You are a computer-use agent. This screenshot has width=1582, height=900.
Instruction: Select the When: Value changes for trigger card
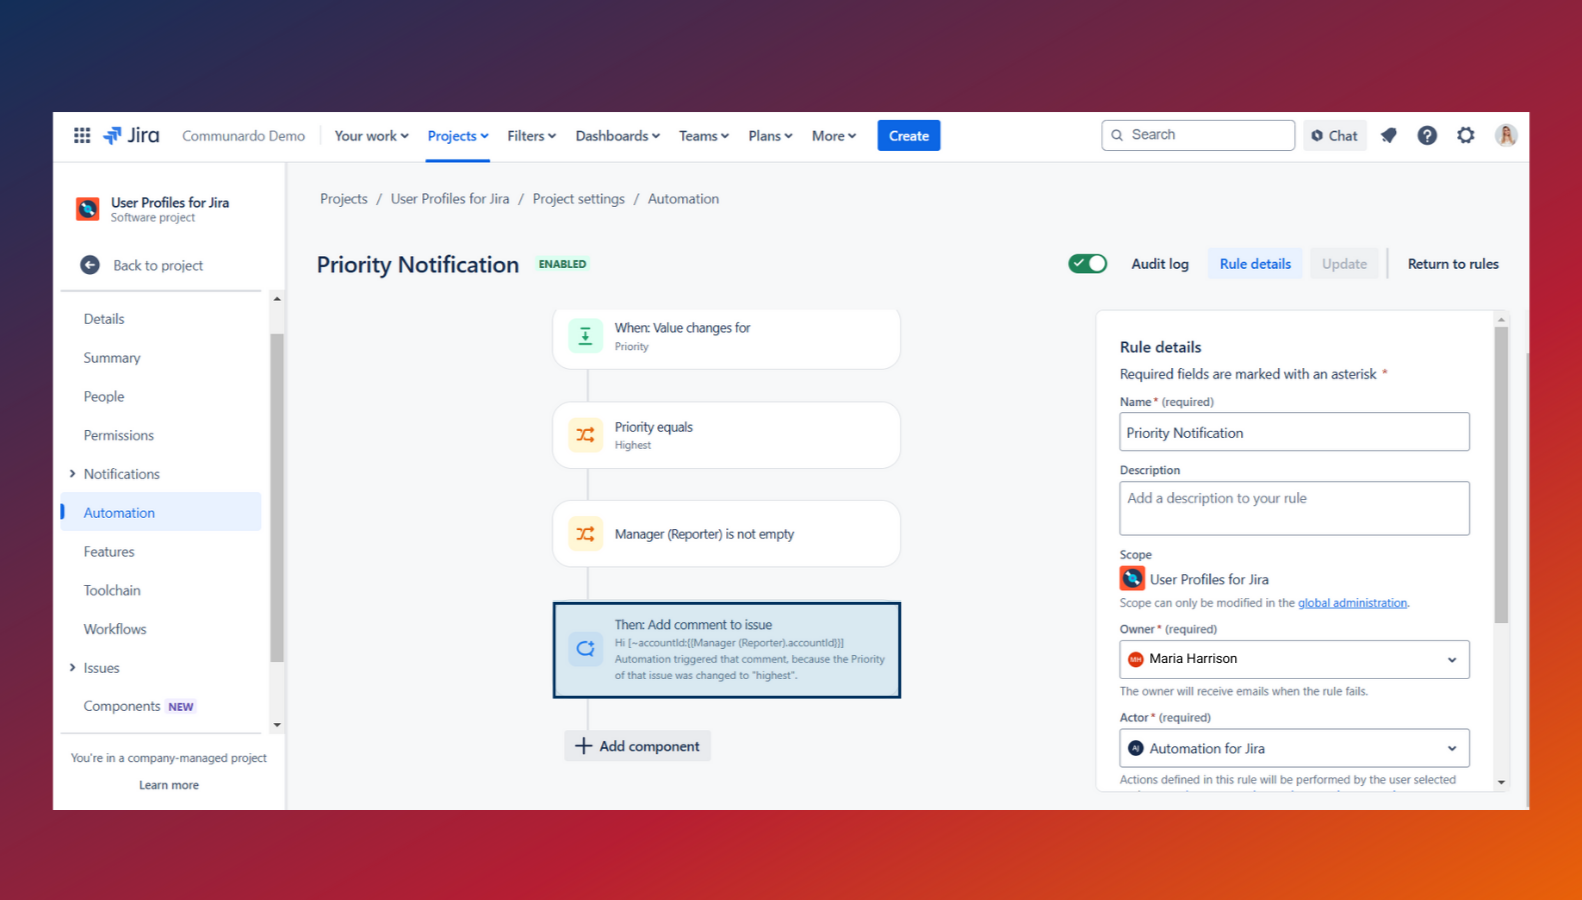point(727,337)
